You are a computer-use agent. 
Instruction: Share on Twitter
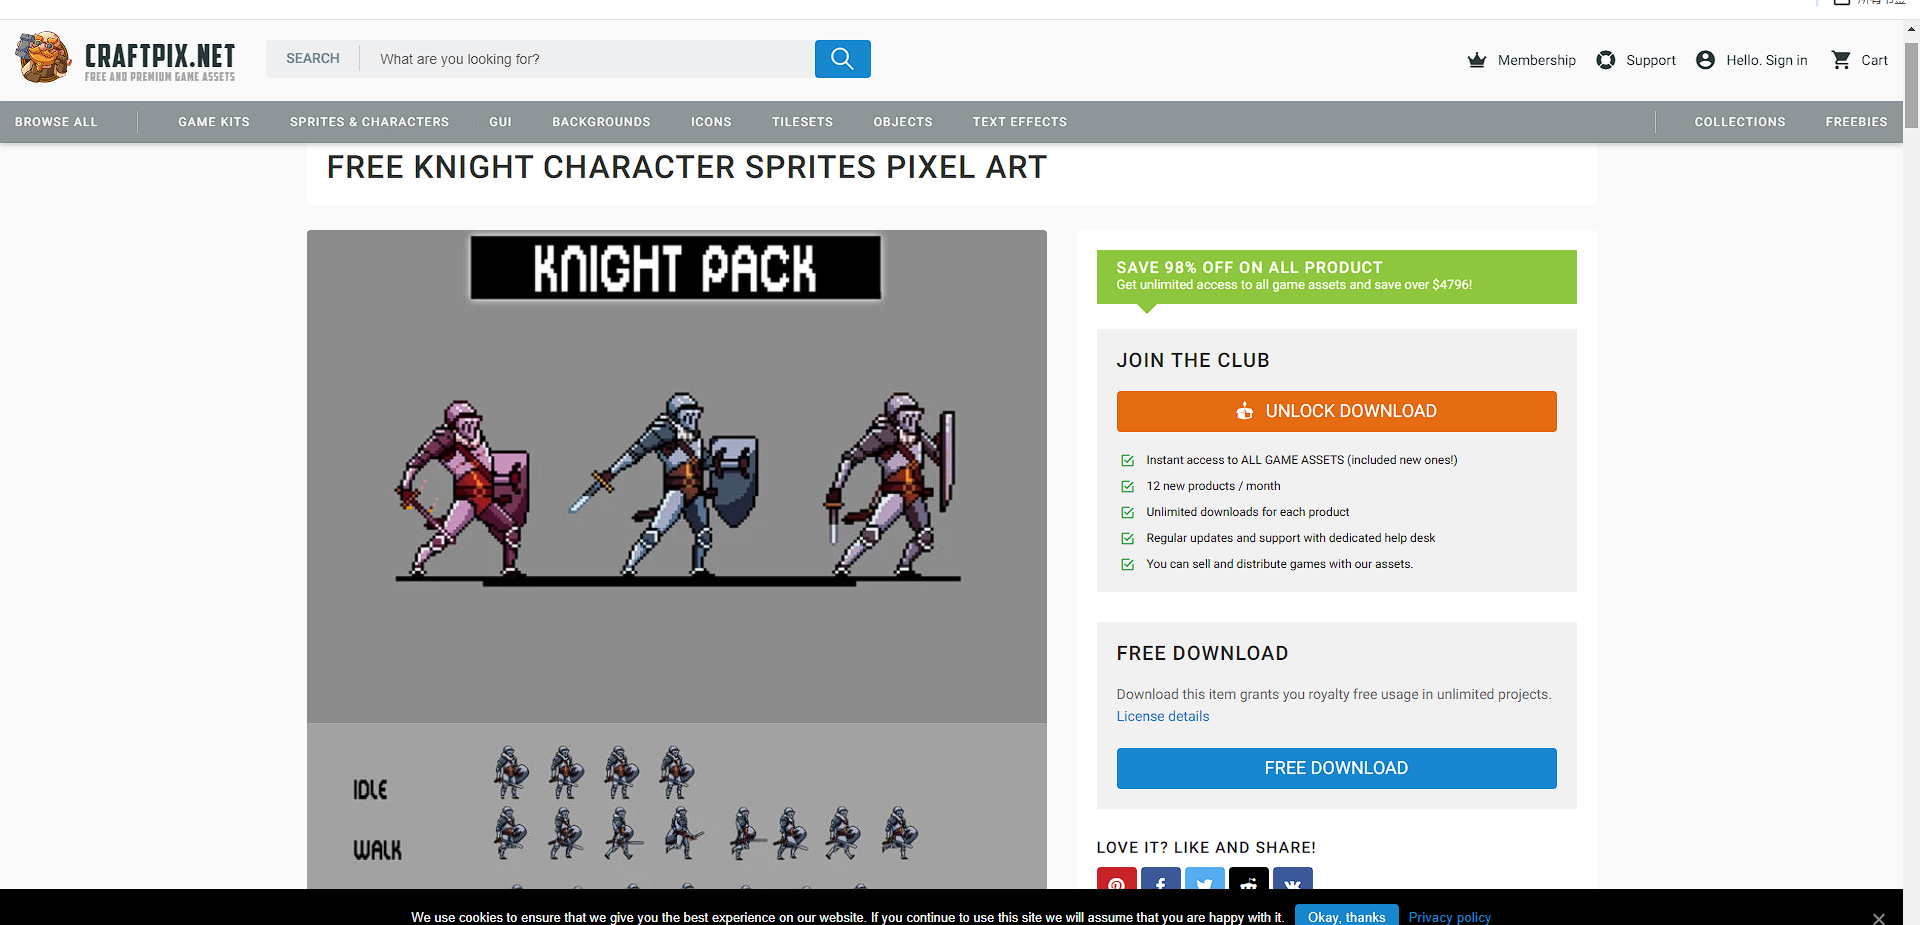point(1204,880)
